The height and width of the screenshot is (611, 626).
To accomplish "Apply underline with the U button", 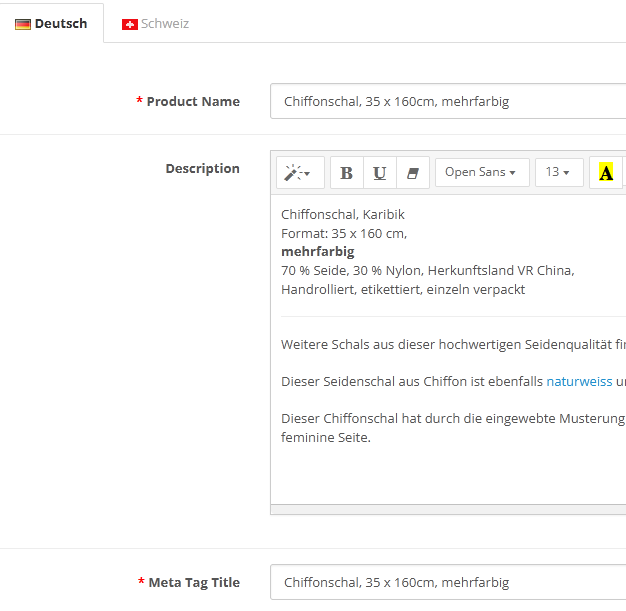I will (x=380, y=173).
